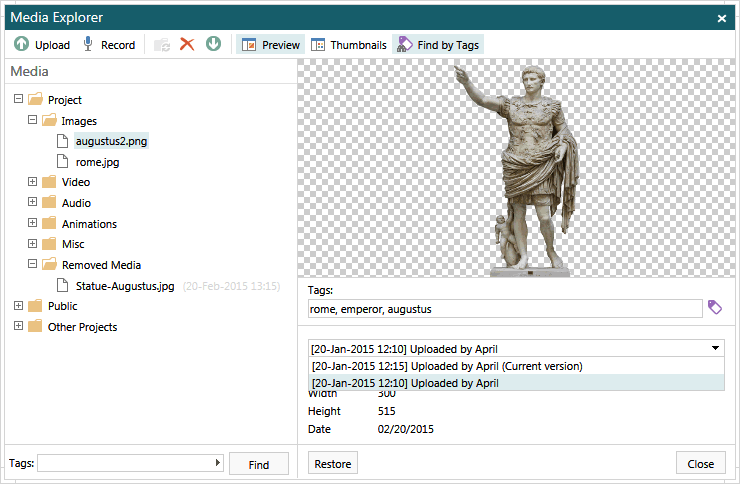
Task: Select the Other Projects folder label
Action: coord(82,327)
